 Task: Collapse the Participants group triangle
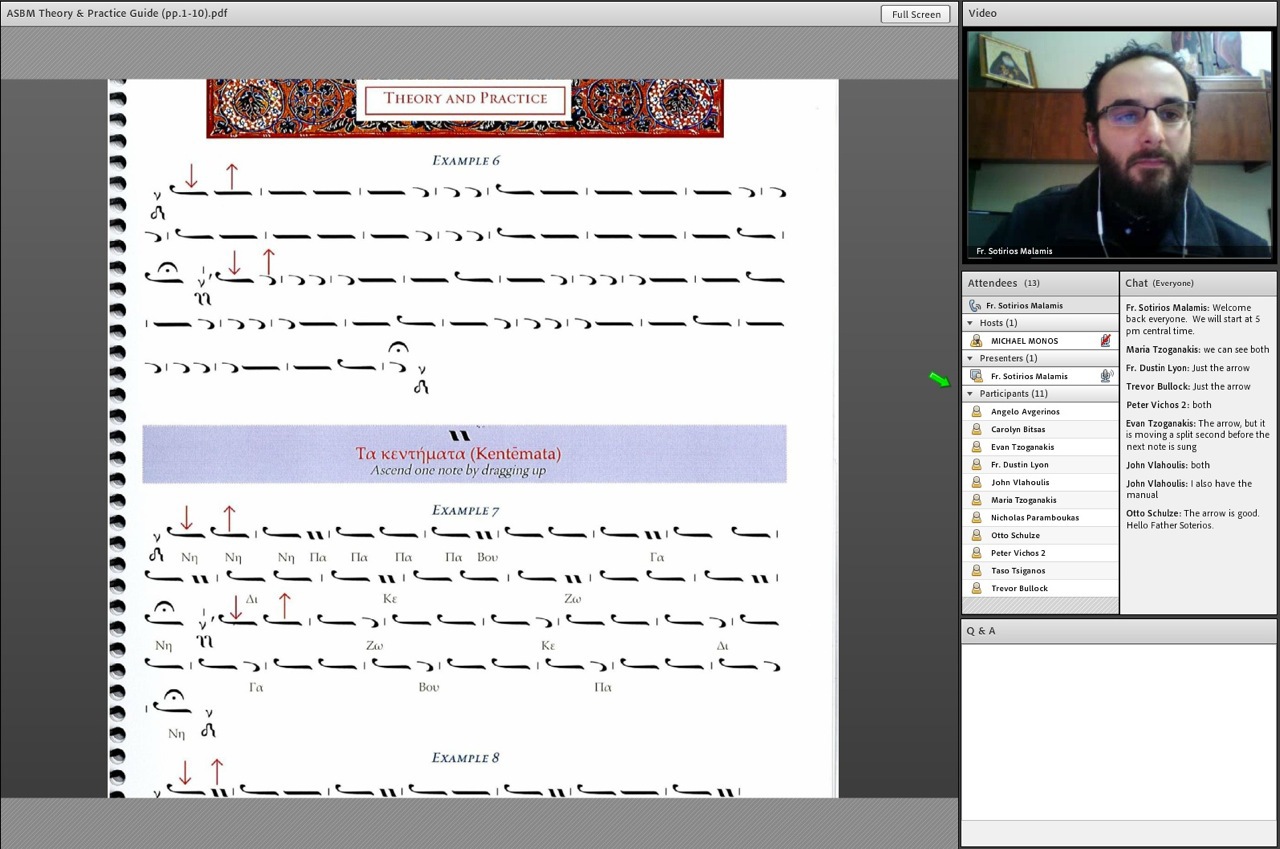tap(970, 394)
